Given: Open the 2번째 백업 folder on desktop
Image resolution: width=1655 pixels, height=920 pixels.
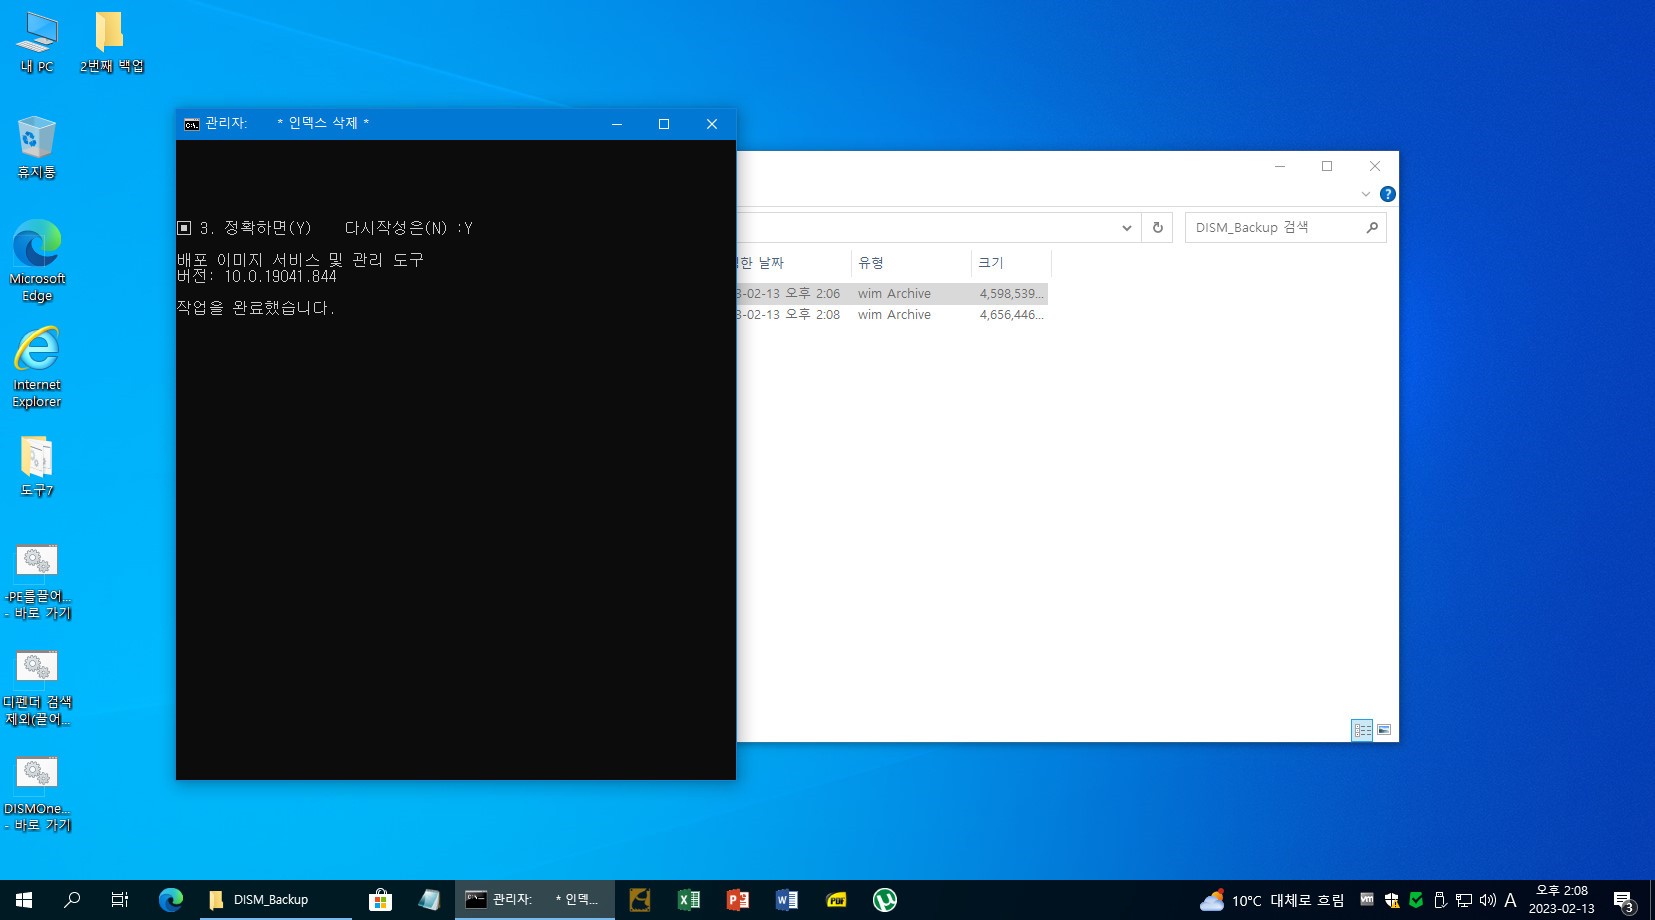Looking at the screenshot, I should click(x=111, y=43).
